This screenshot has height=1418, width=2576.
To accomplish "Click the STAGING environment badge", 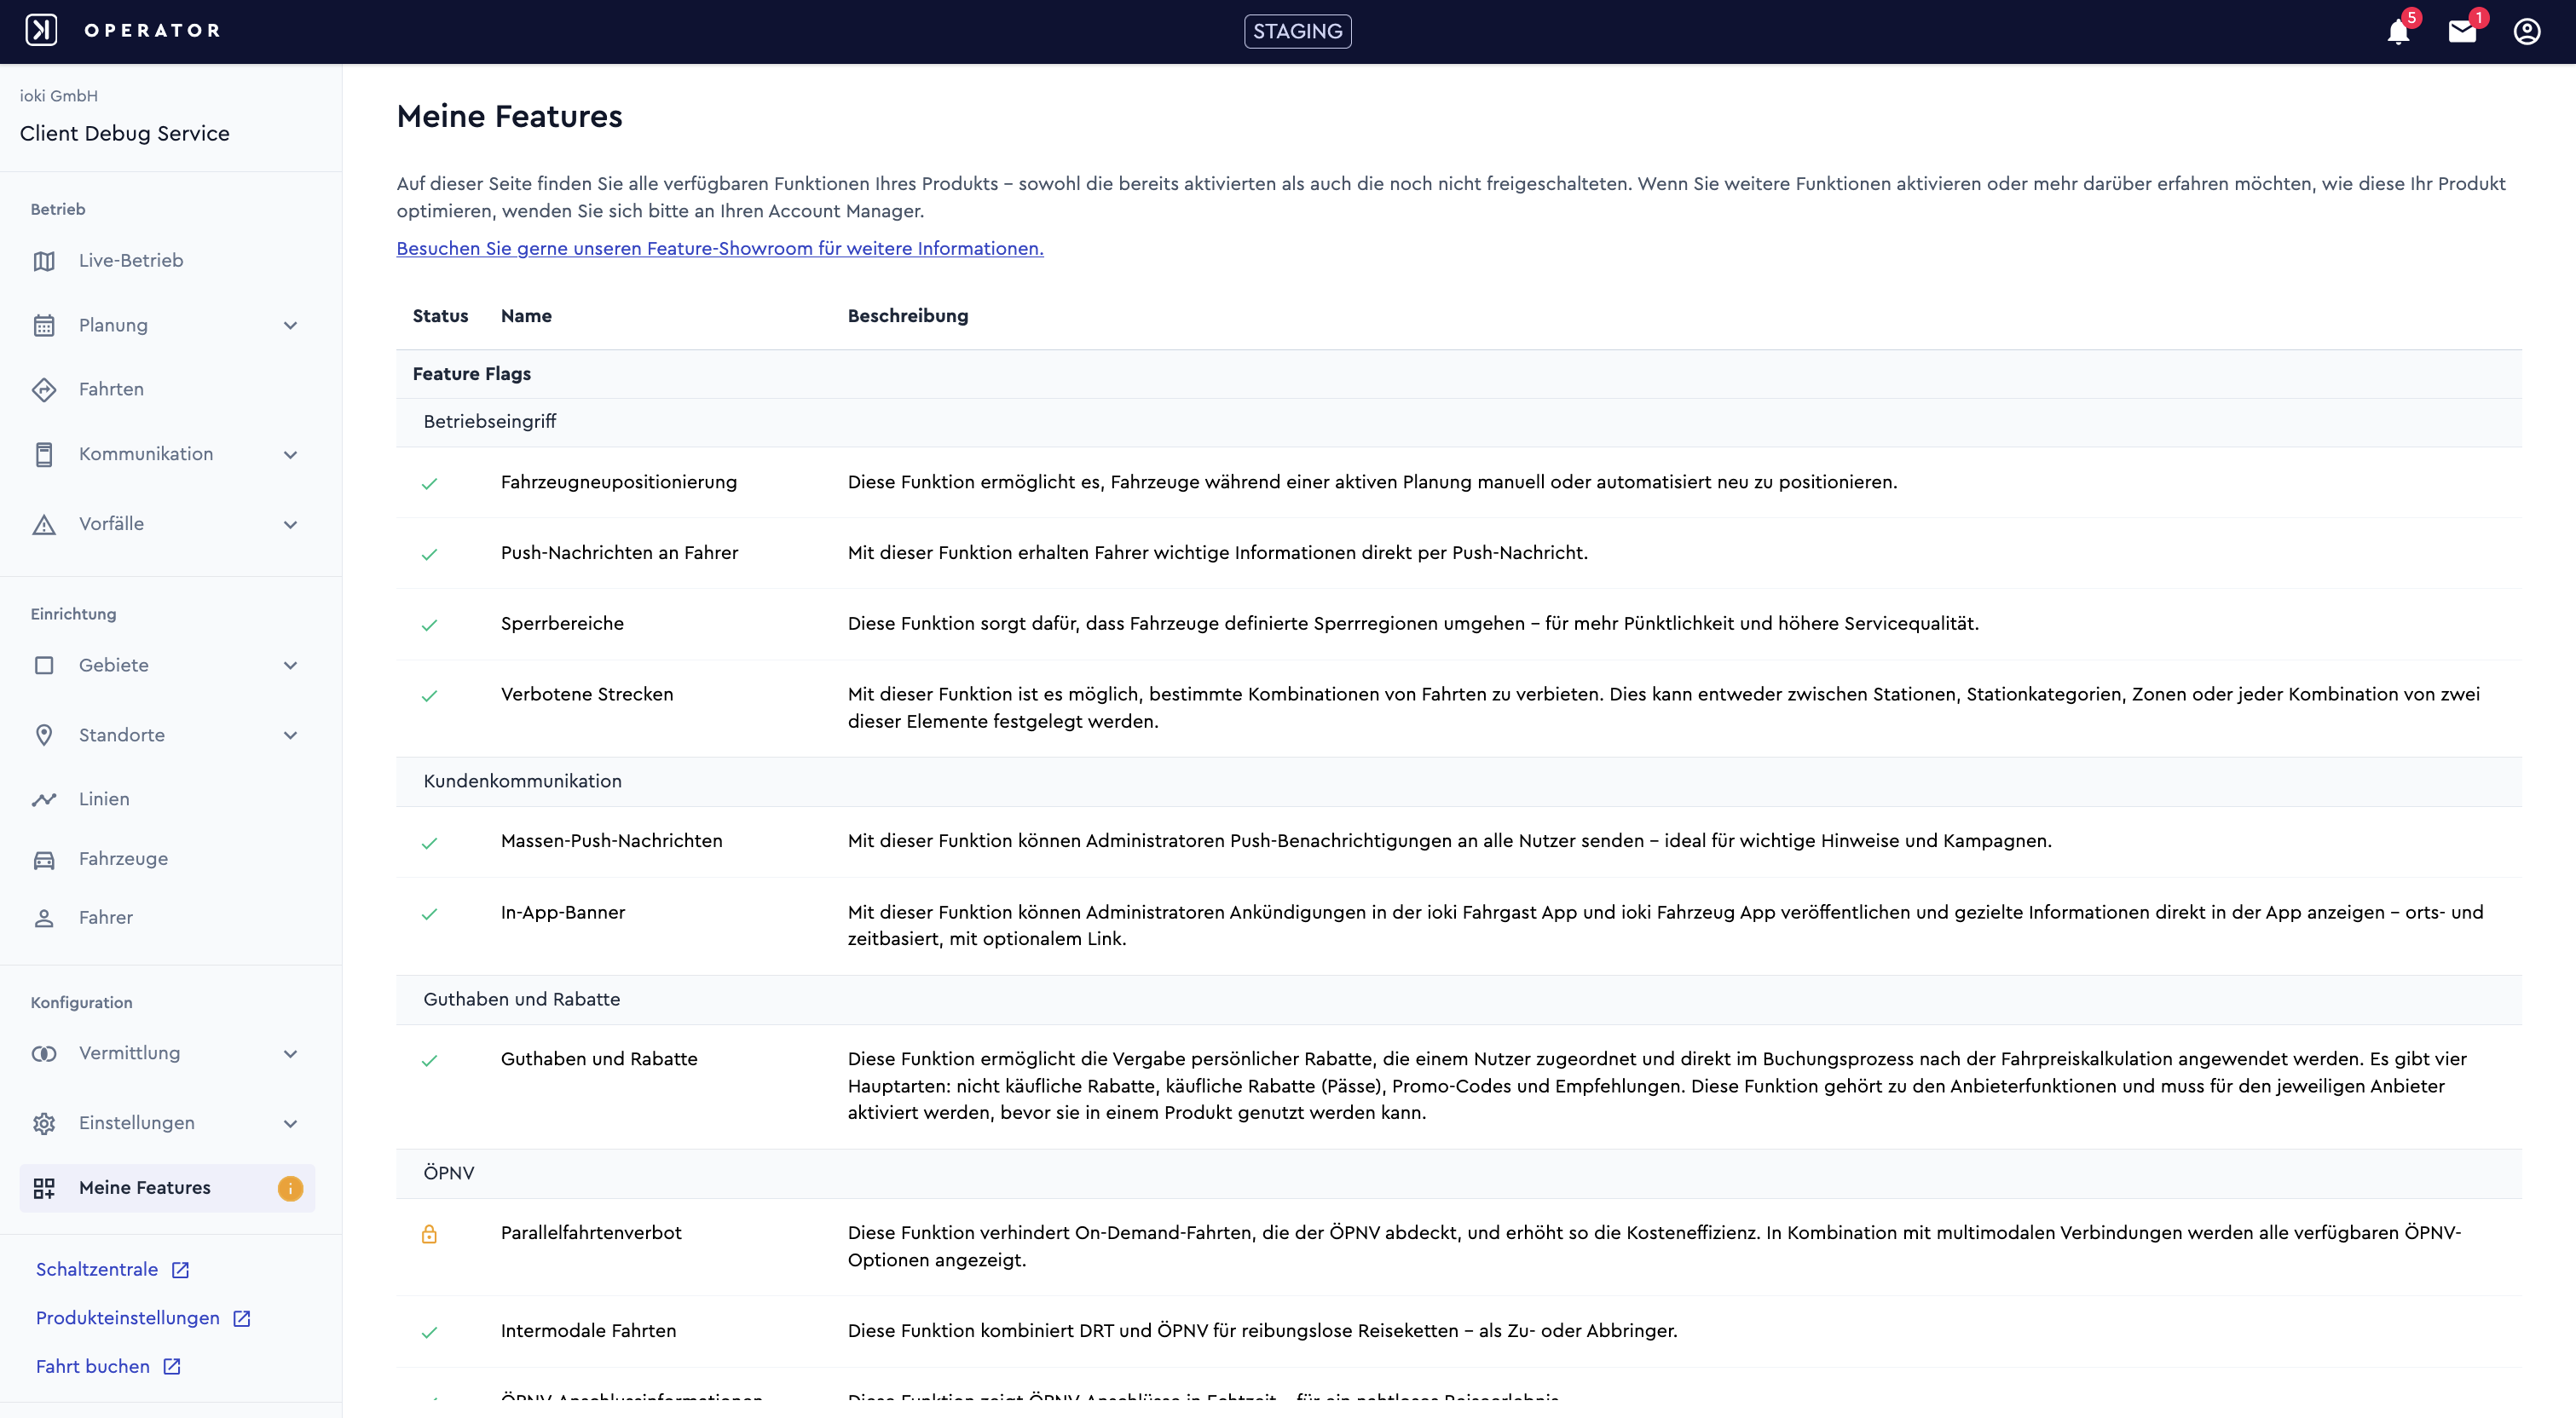I will (x=1297, y=32).
